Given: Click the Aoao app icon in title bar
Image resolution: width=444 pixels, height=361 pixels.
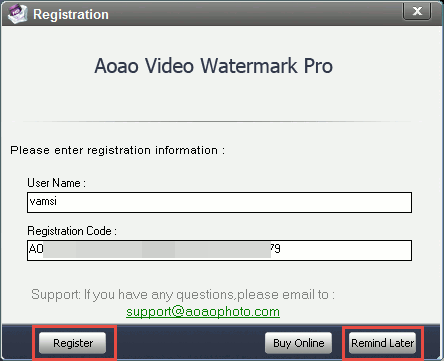Looking at the screenshot, I should (17, 14).
